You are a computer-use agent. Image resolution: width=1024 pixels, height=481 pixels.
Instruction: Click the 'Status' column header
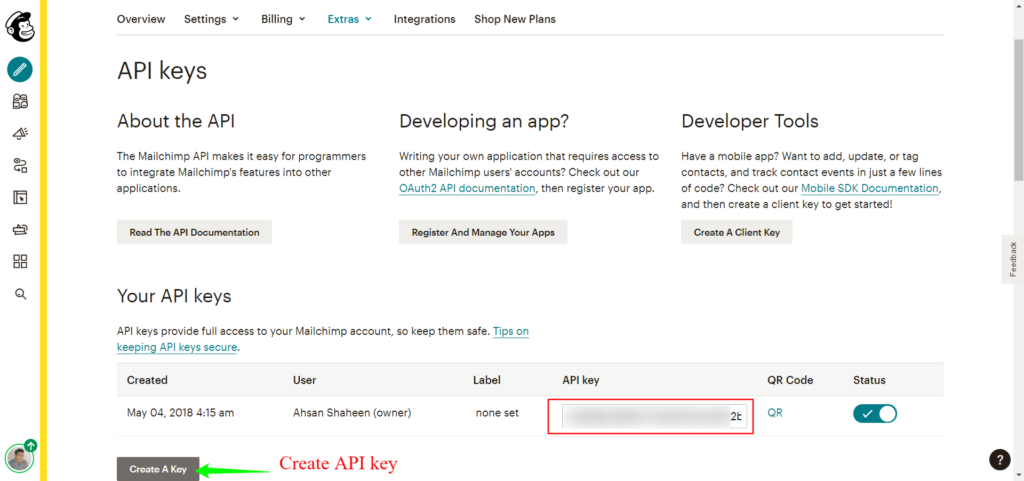click(x=869, y=380)
